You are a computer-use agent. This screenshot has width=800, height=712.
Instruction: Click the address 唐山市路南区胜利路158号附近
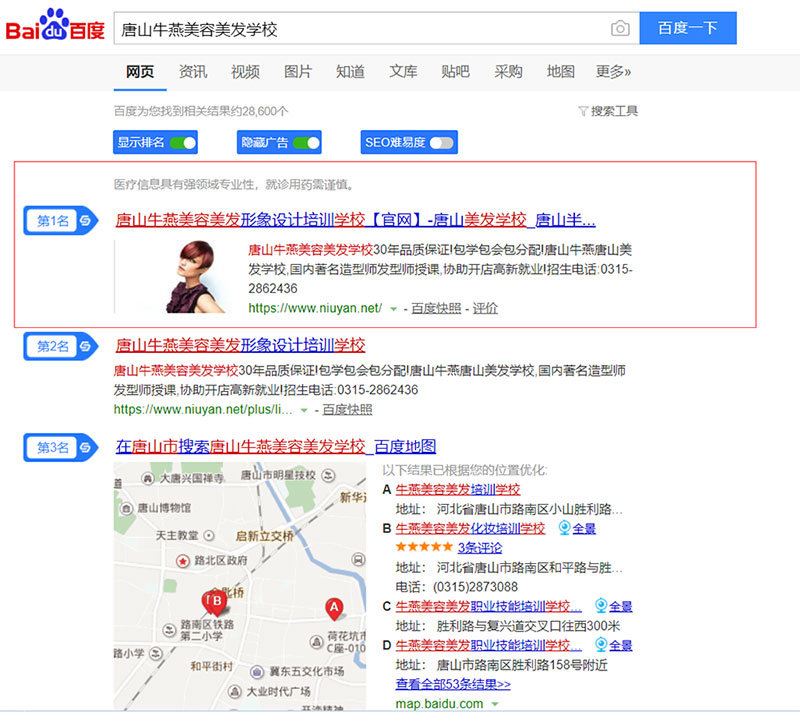point(522,665)
